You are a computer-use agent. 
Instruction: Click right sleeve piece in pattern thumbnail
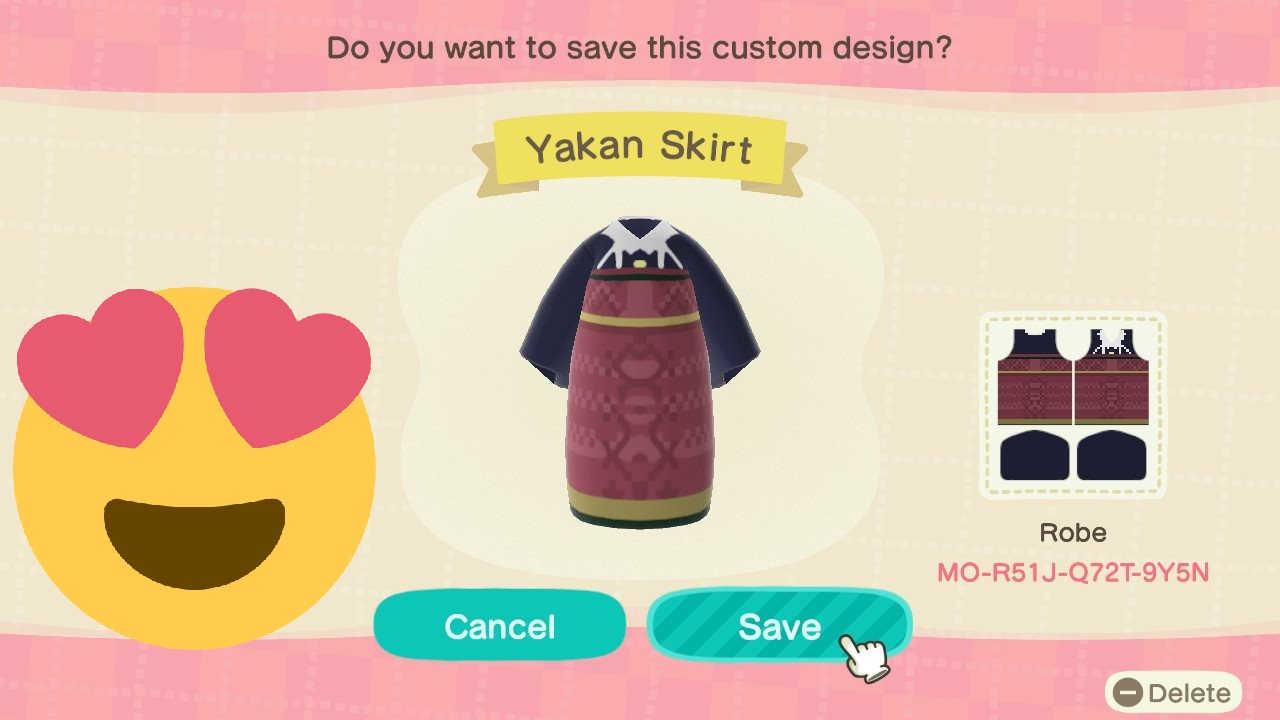coord(1111,456)
